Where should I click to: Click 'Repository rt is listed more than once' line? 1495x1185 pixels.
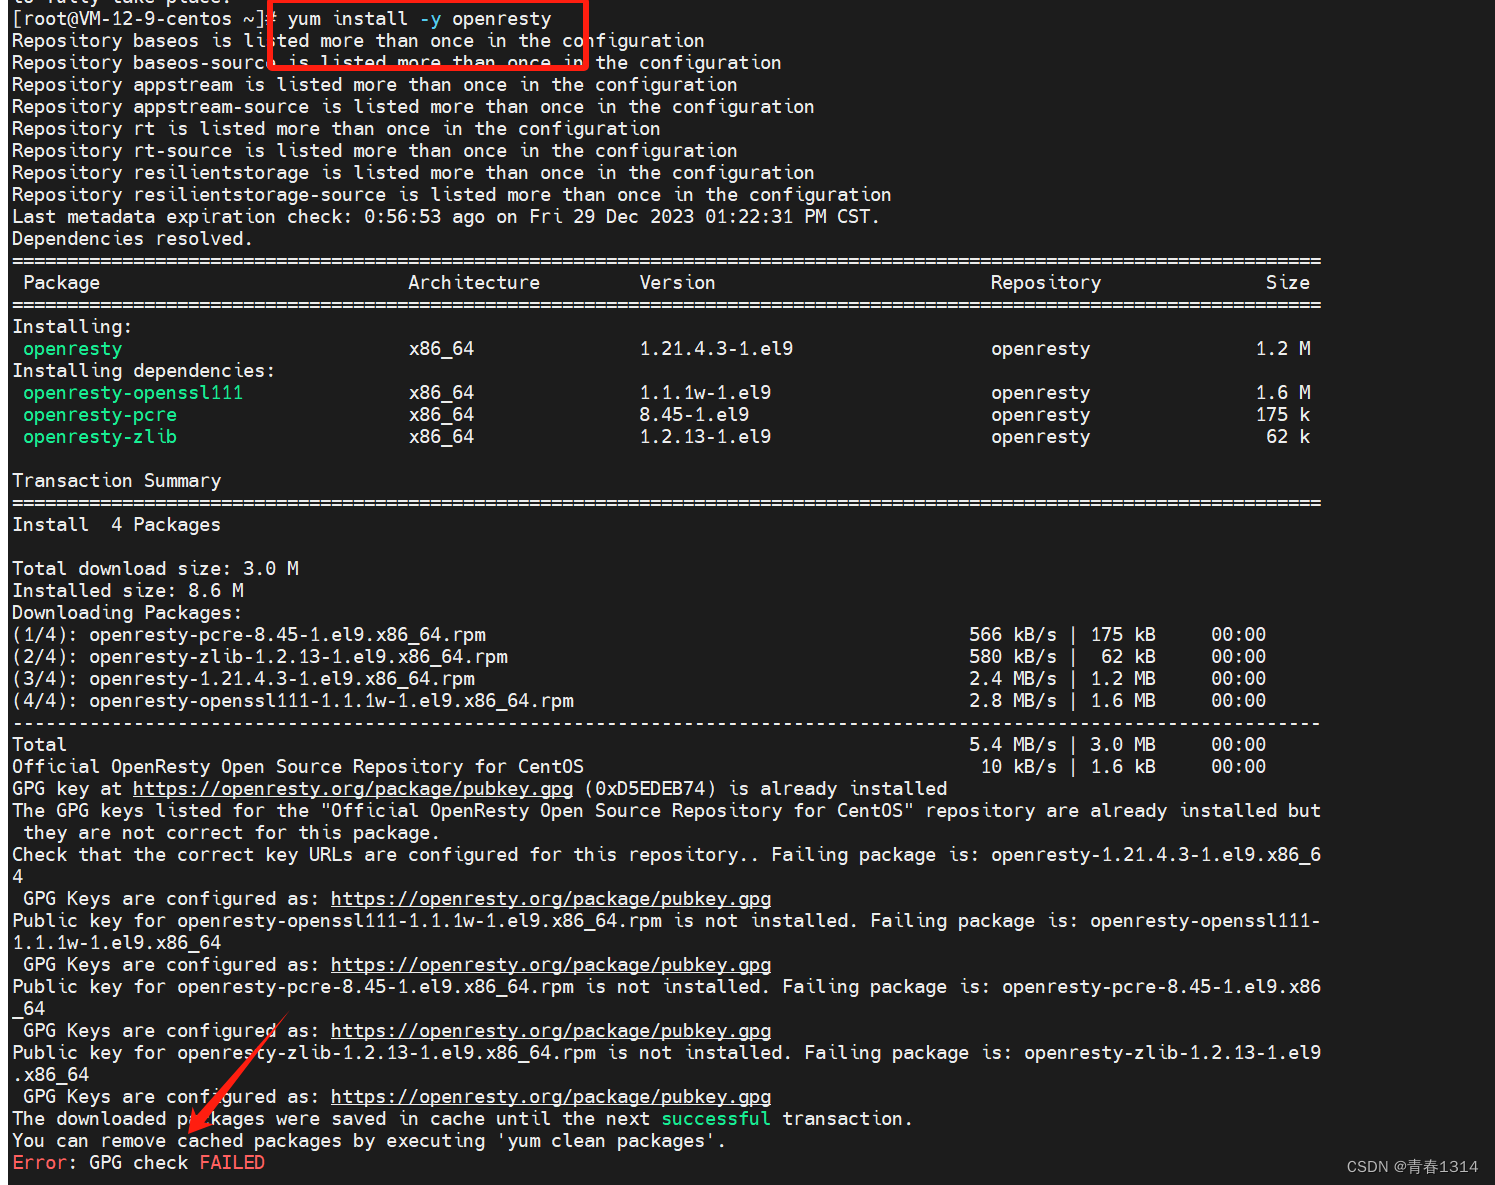coord(336,129)
